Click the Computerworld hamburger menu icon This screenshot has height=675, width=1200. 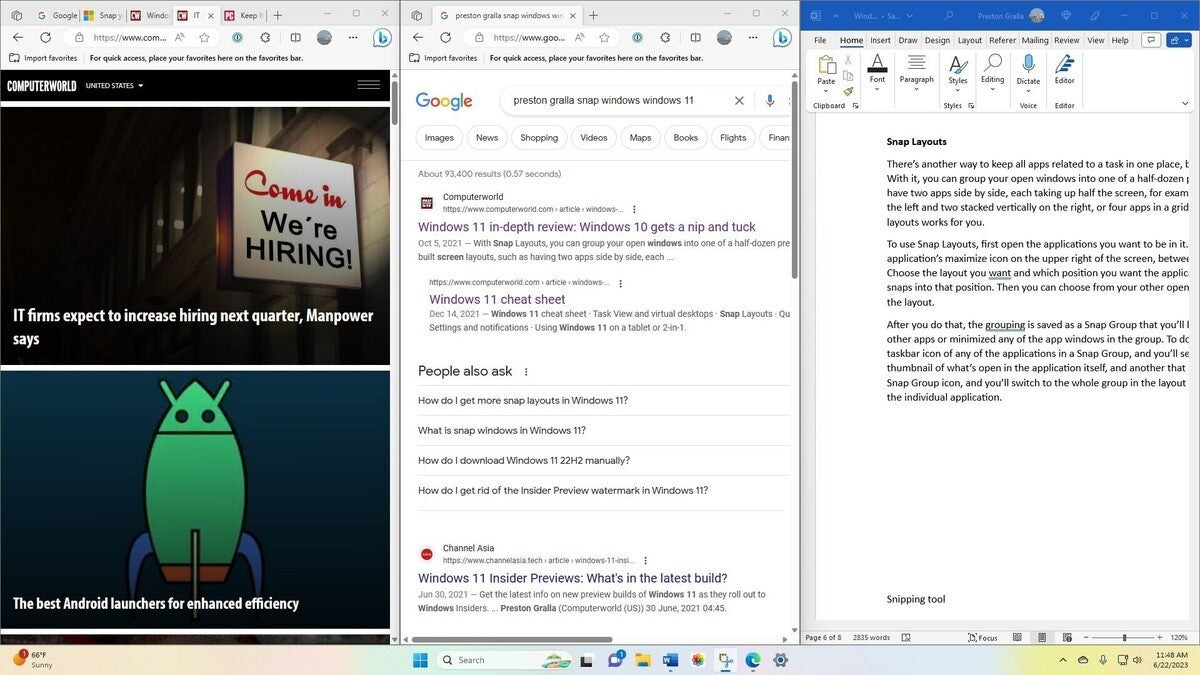pyautogui.click(x=368, y=85)
